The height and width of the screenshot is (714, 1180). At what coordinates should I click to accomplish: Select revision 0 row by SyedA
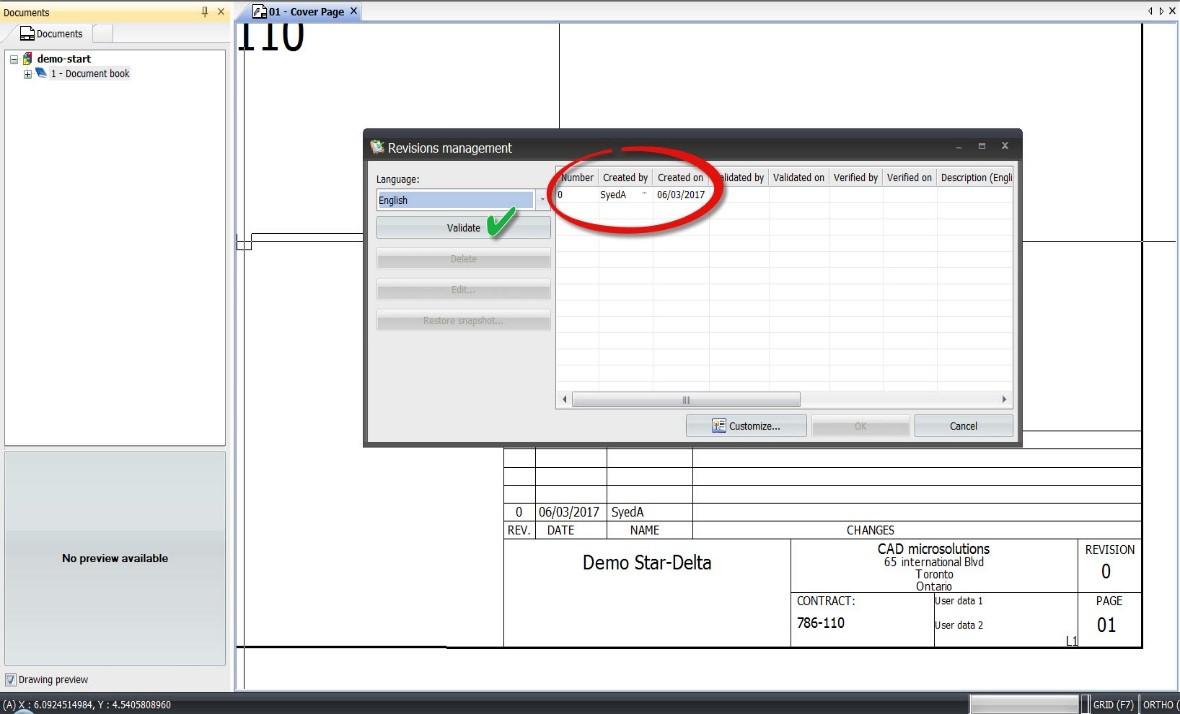(784, 195)
